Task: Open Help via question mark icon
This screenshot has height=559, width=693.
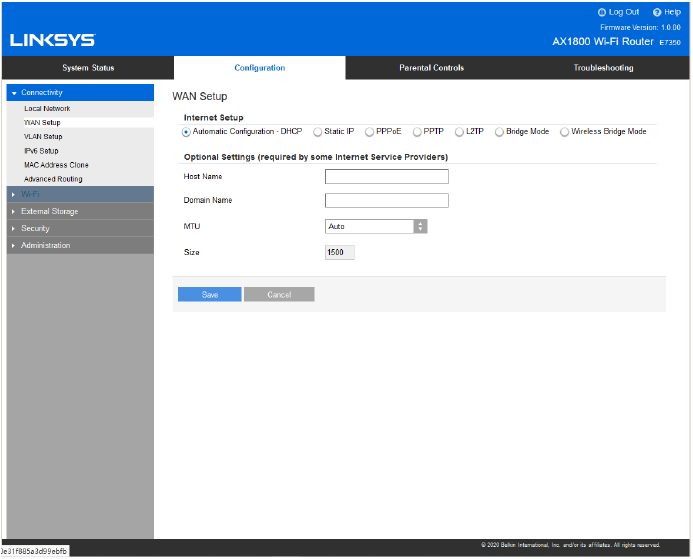Action: point(657,12)
